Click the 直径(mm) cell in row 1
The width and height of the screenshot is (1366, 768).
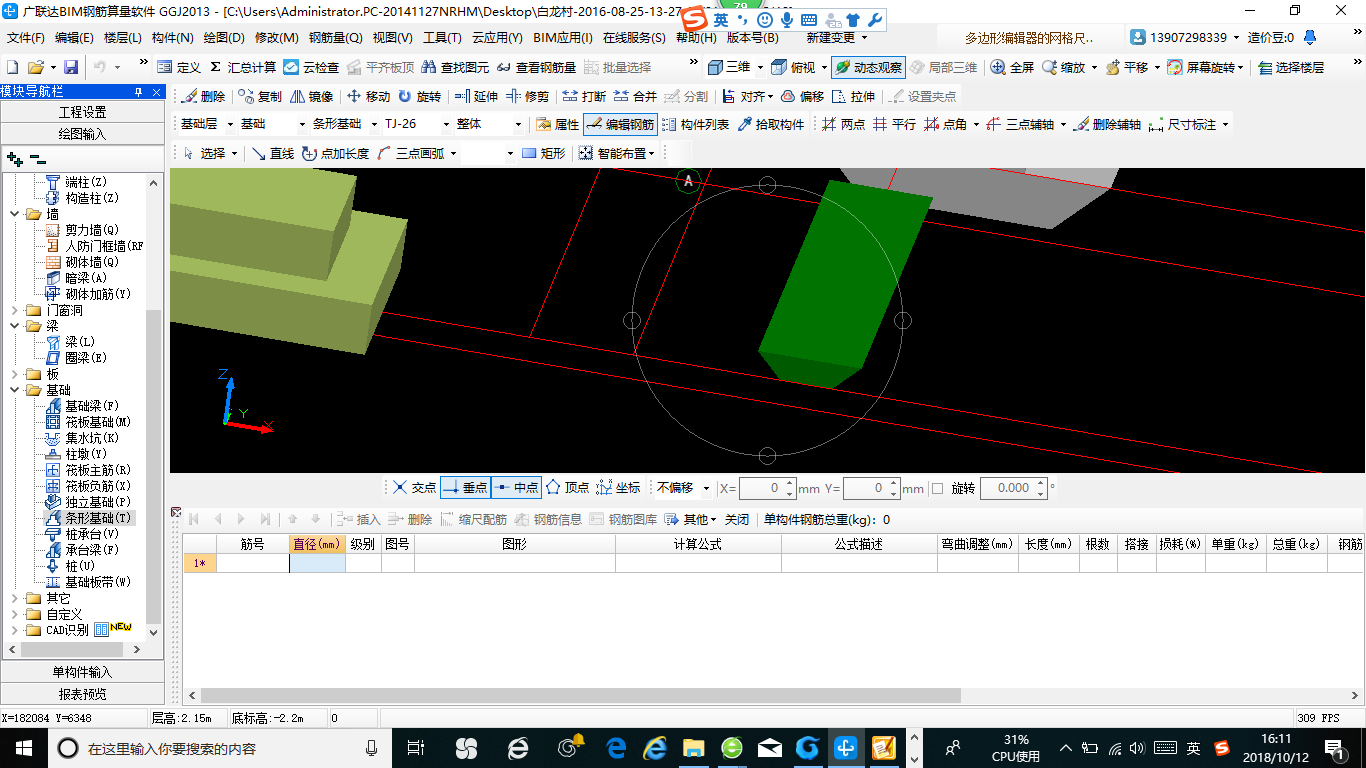317,563
